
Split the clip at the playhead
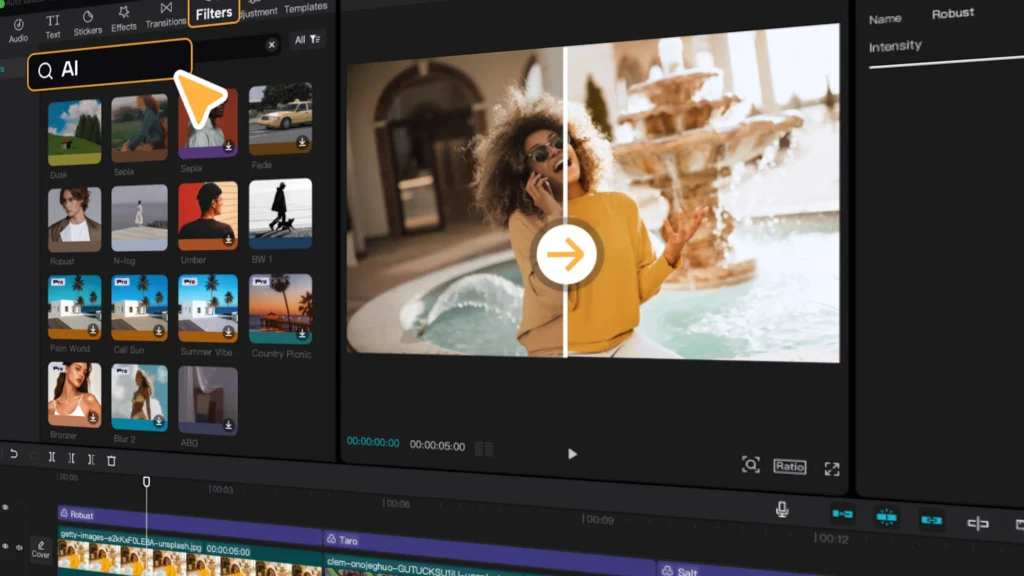pos(52,457)
